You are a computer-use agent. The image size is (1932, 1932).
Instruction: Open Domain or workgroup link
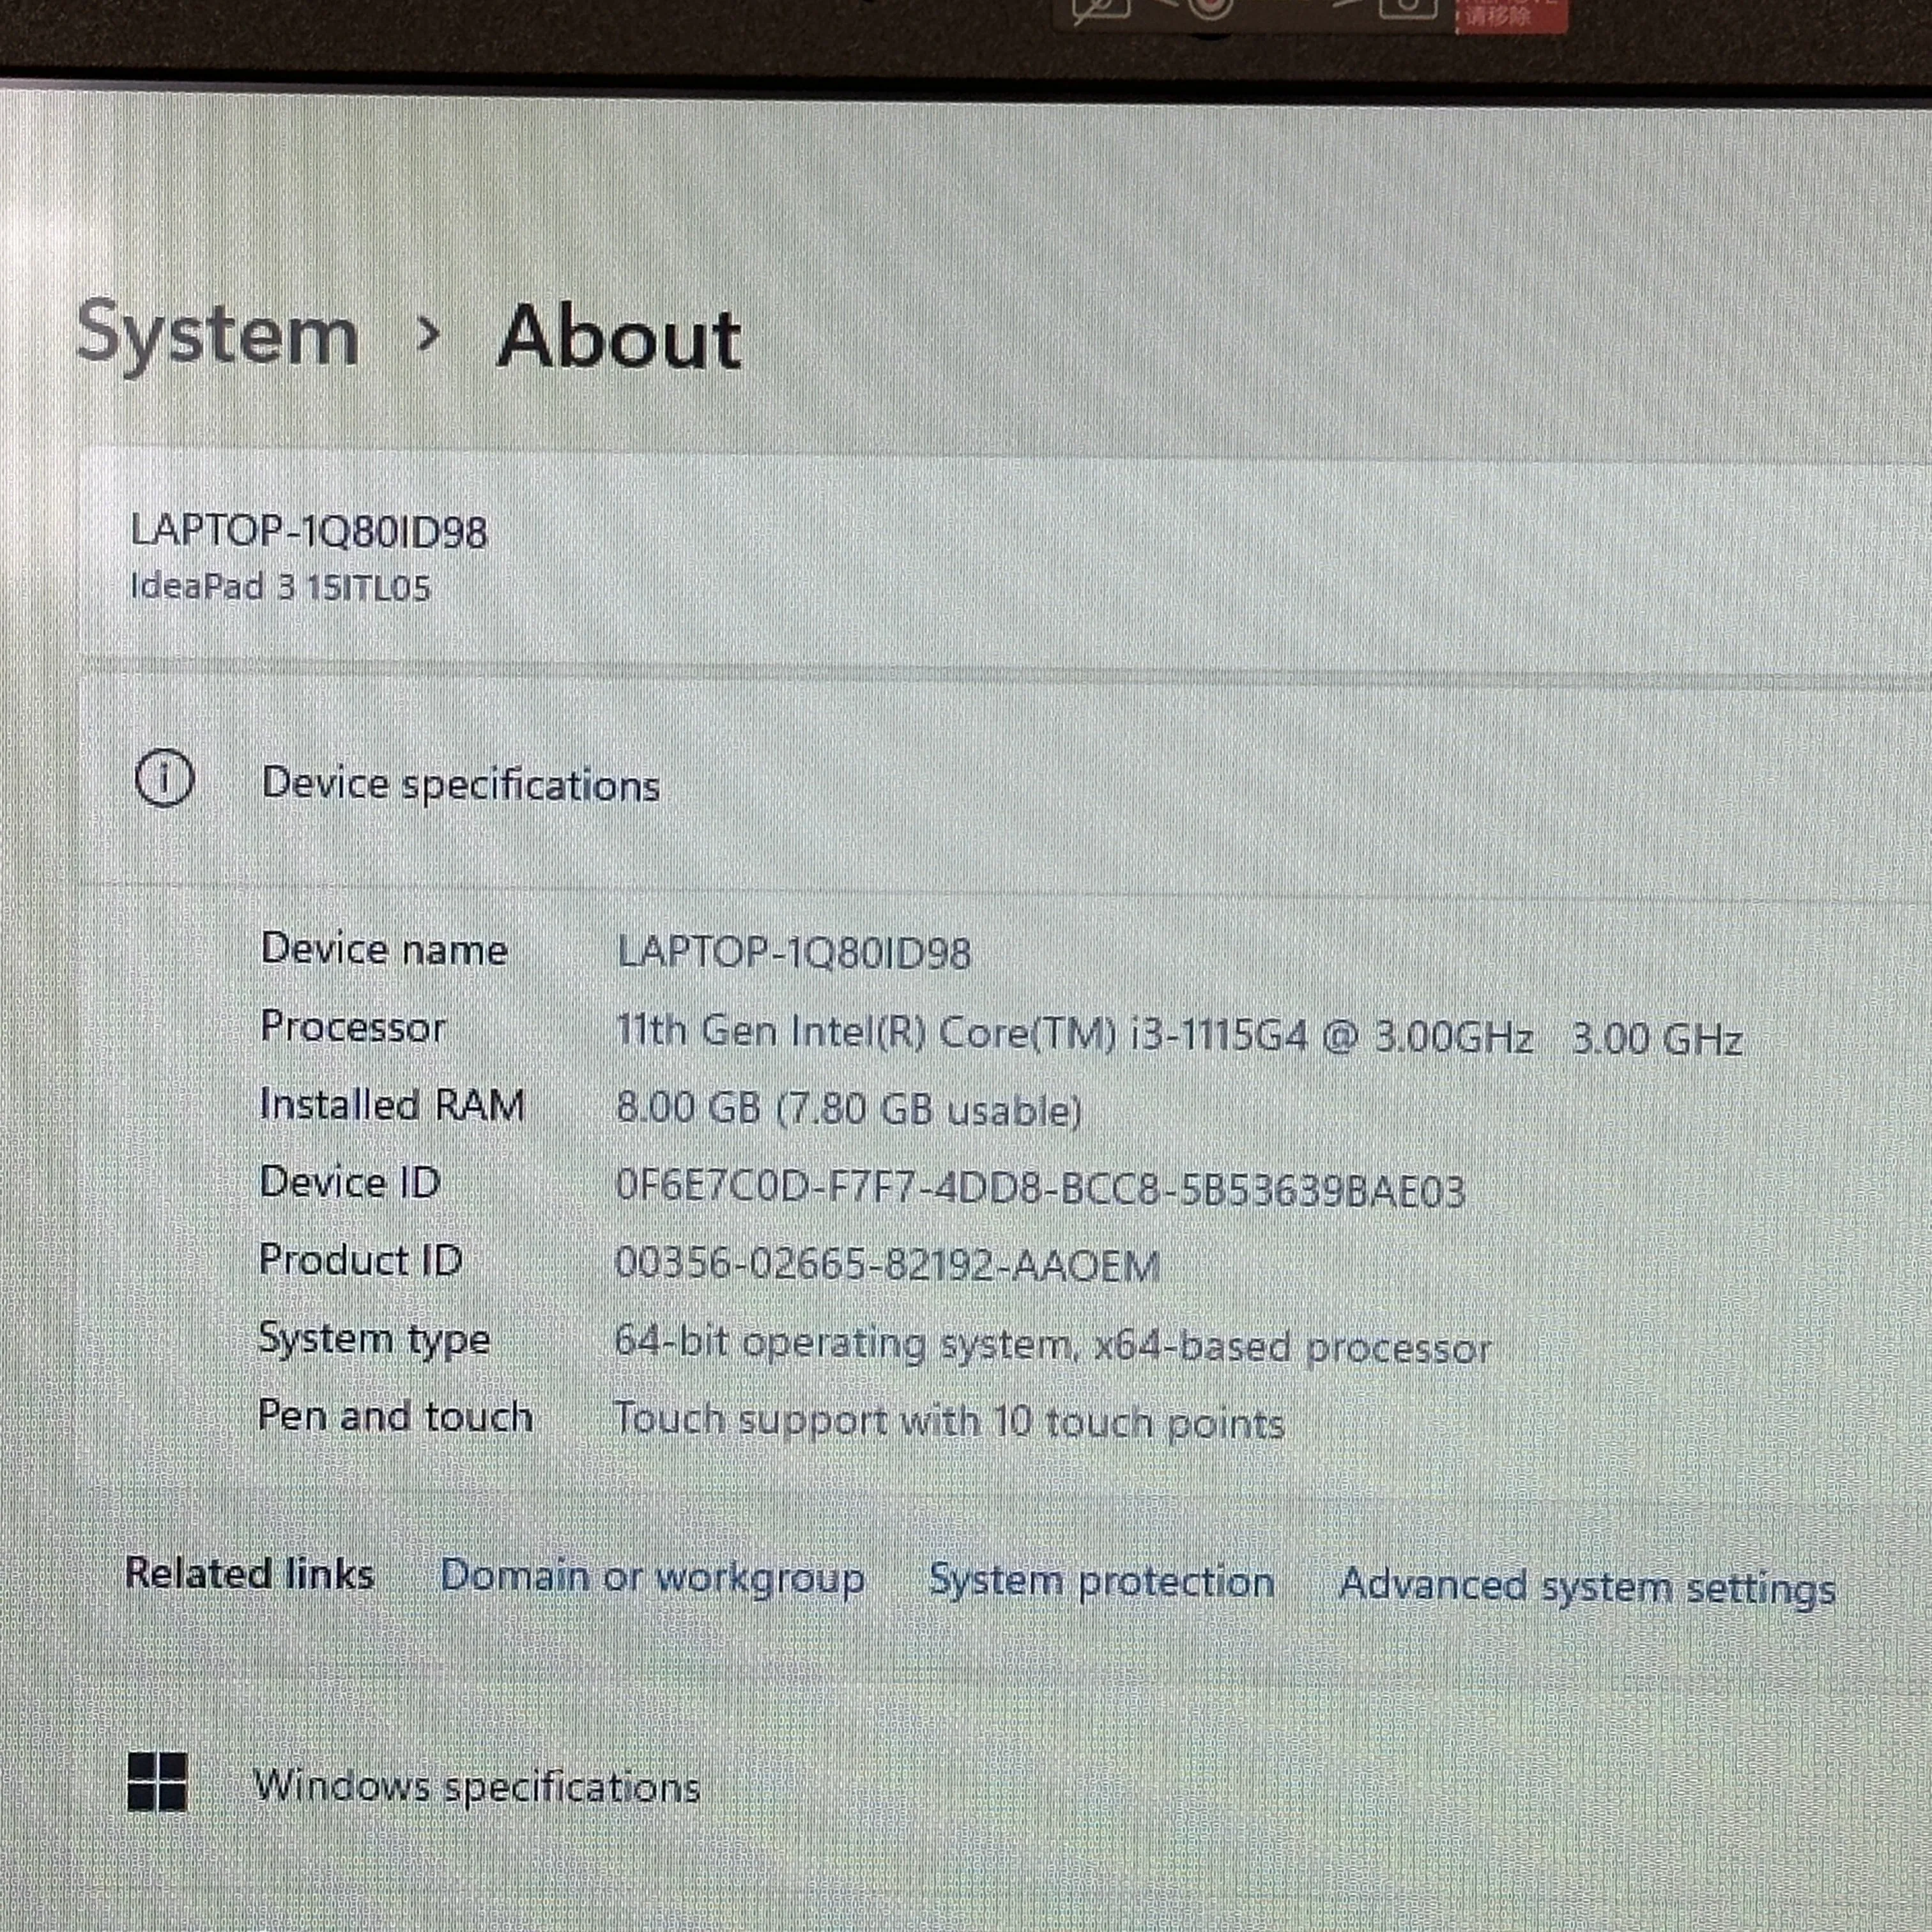click(x=652, y=1577)
